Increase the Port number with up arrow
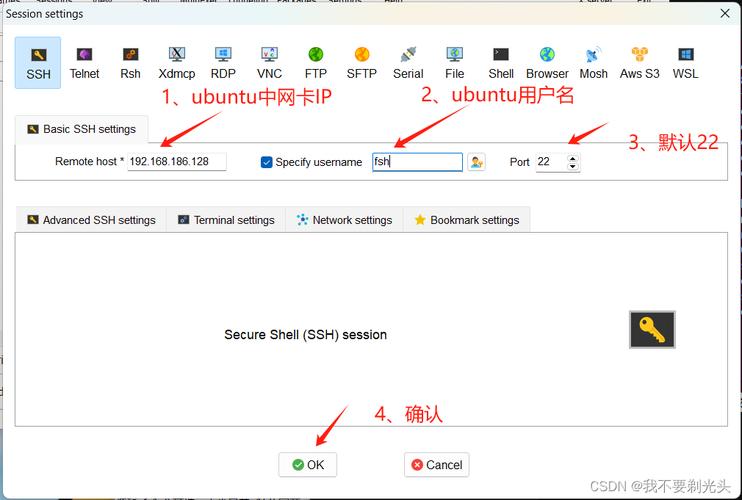 point(573,158)
